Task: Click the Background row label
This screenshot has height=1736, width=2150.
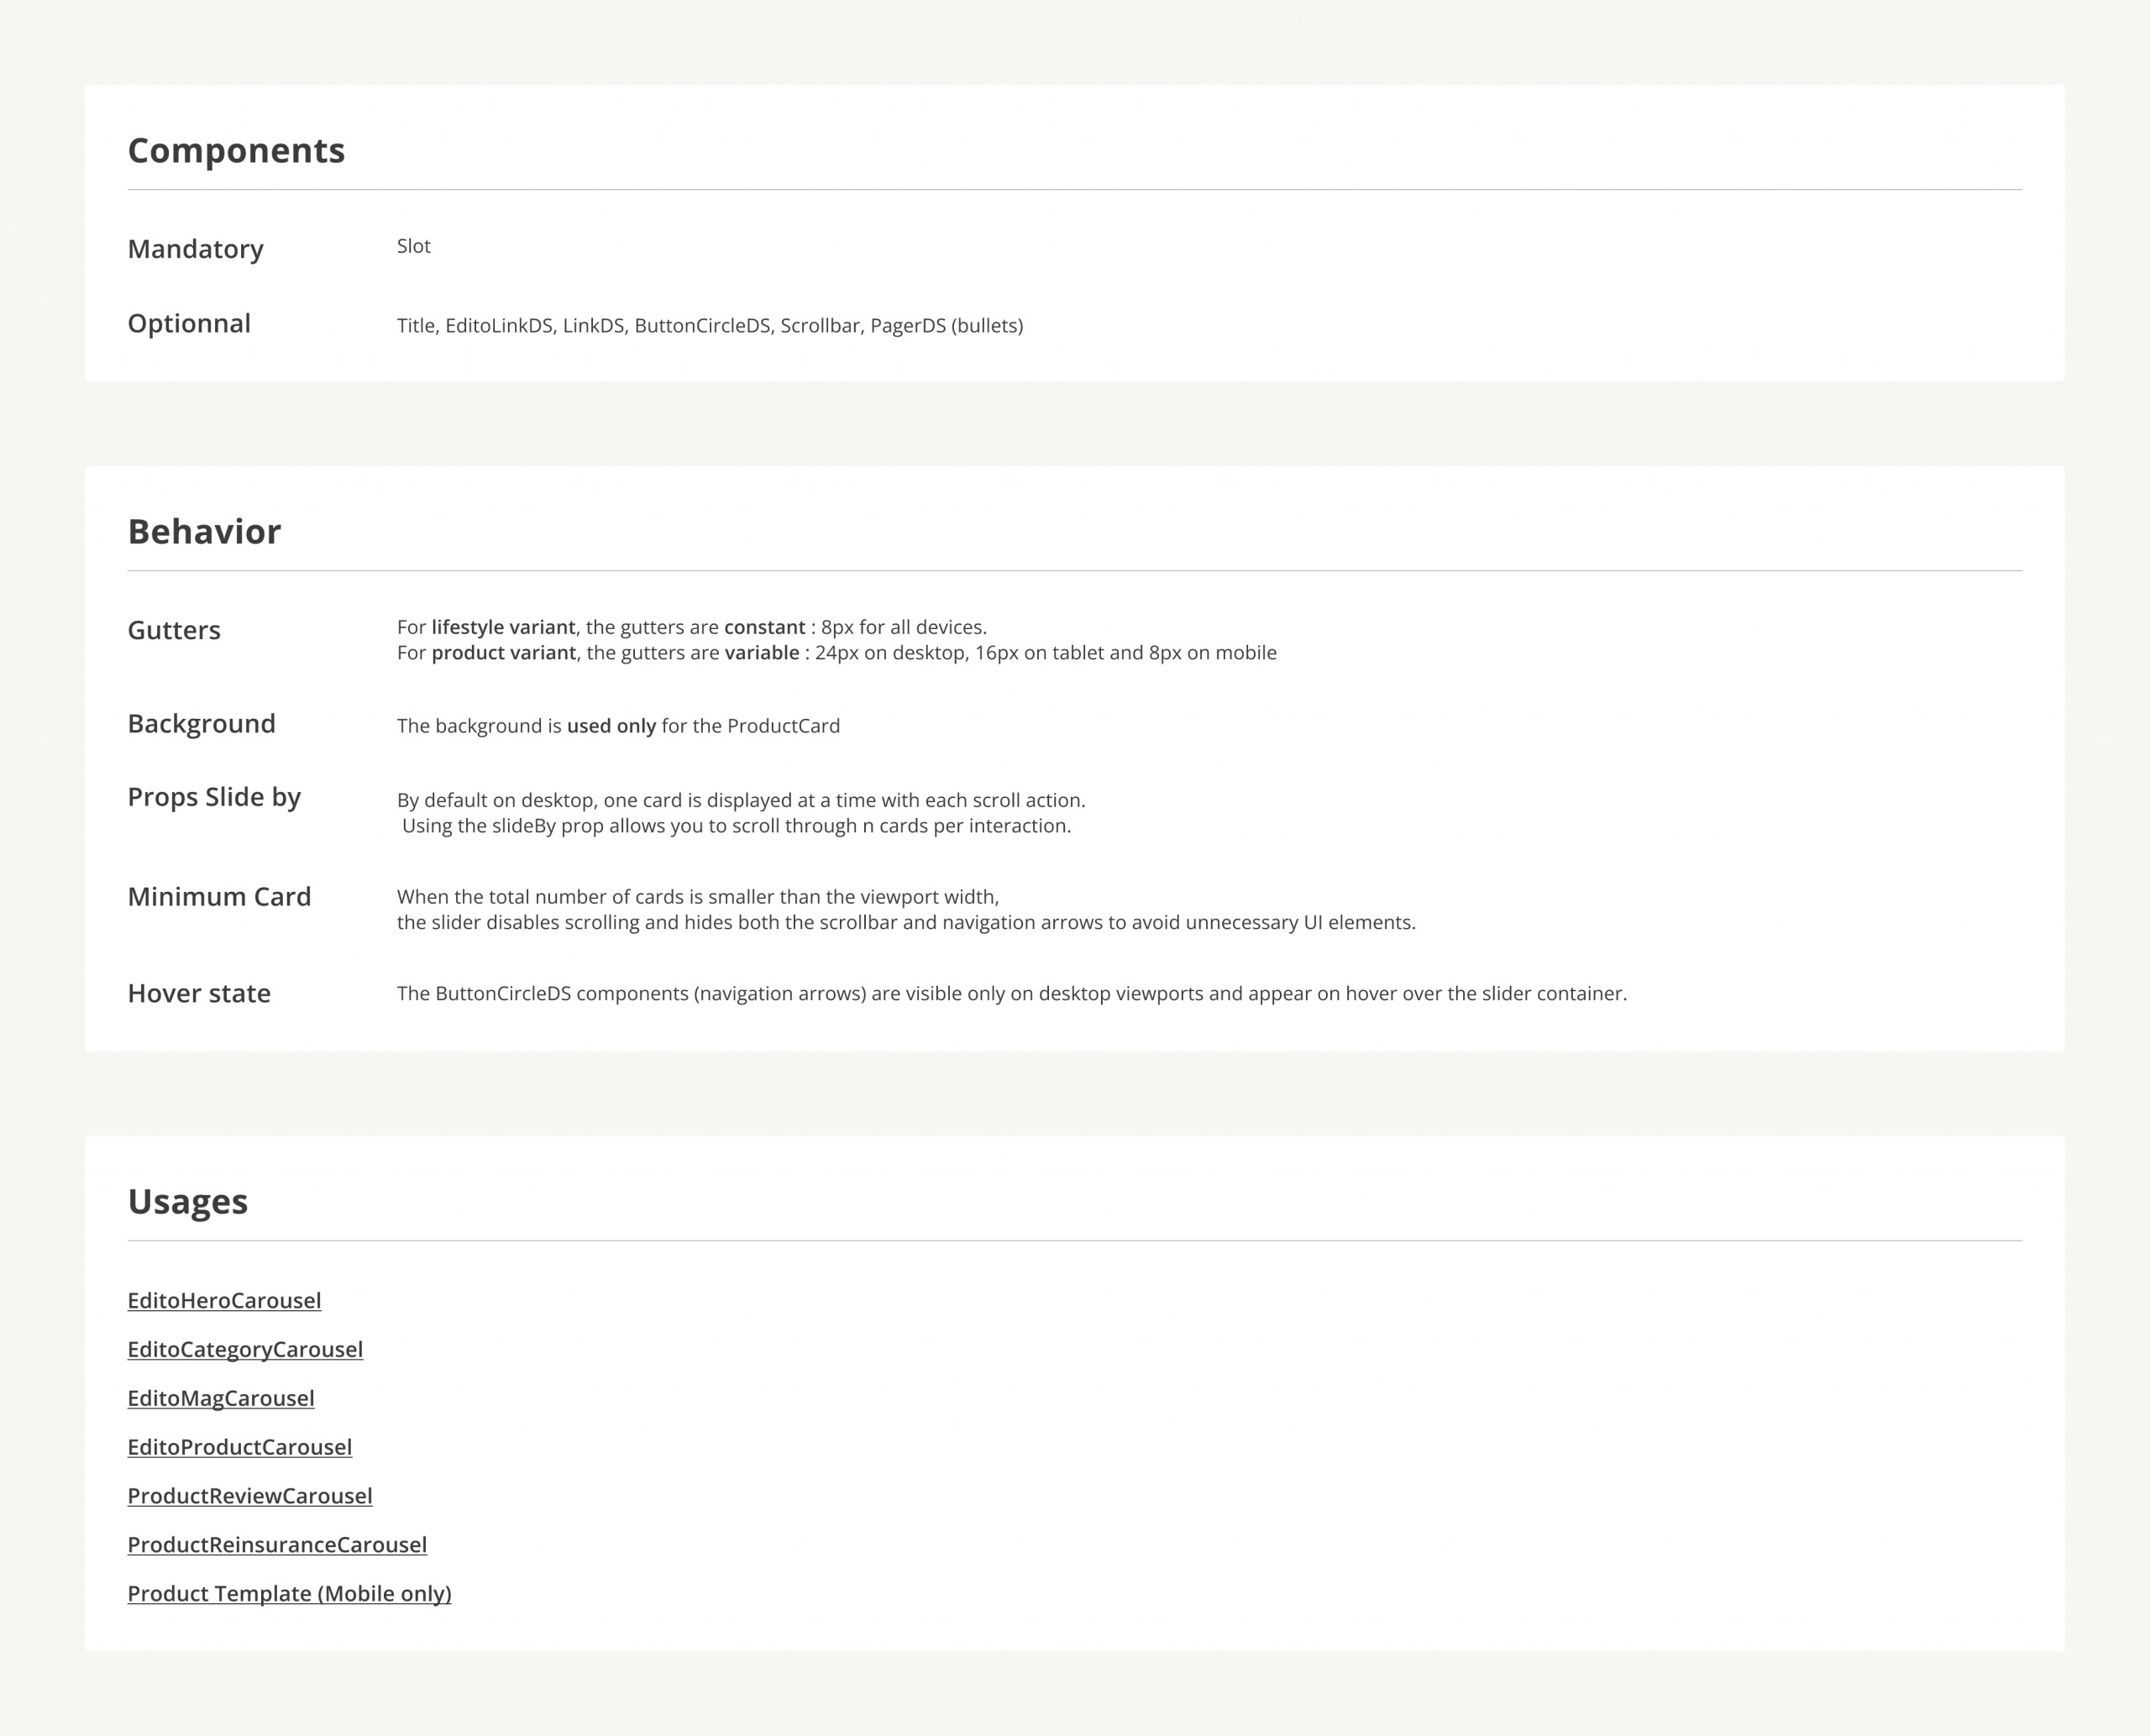Action: click(x=201, y=723)
